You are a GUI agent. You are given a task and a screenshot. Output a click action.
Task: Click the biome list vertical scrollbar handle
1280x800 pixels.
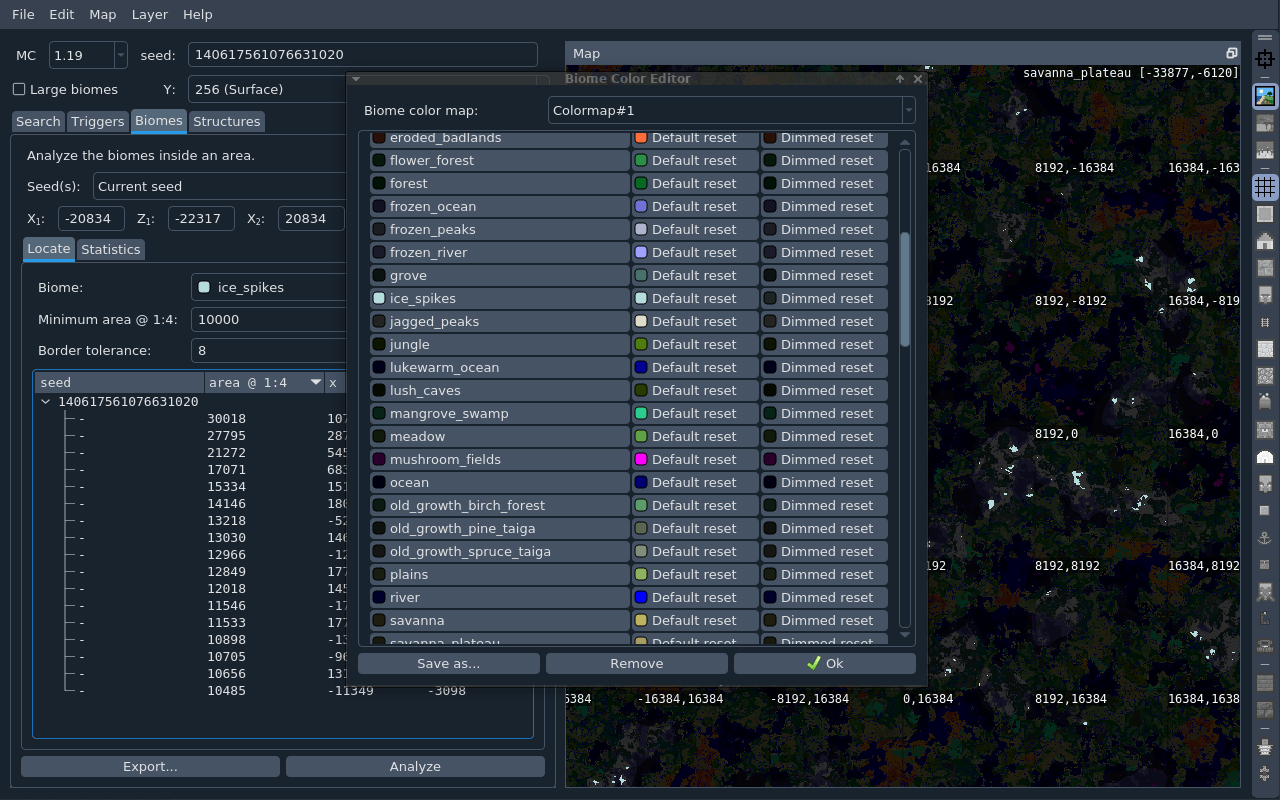pyautogui.click(x=905, y=290)
